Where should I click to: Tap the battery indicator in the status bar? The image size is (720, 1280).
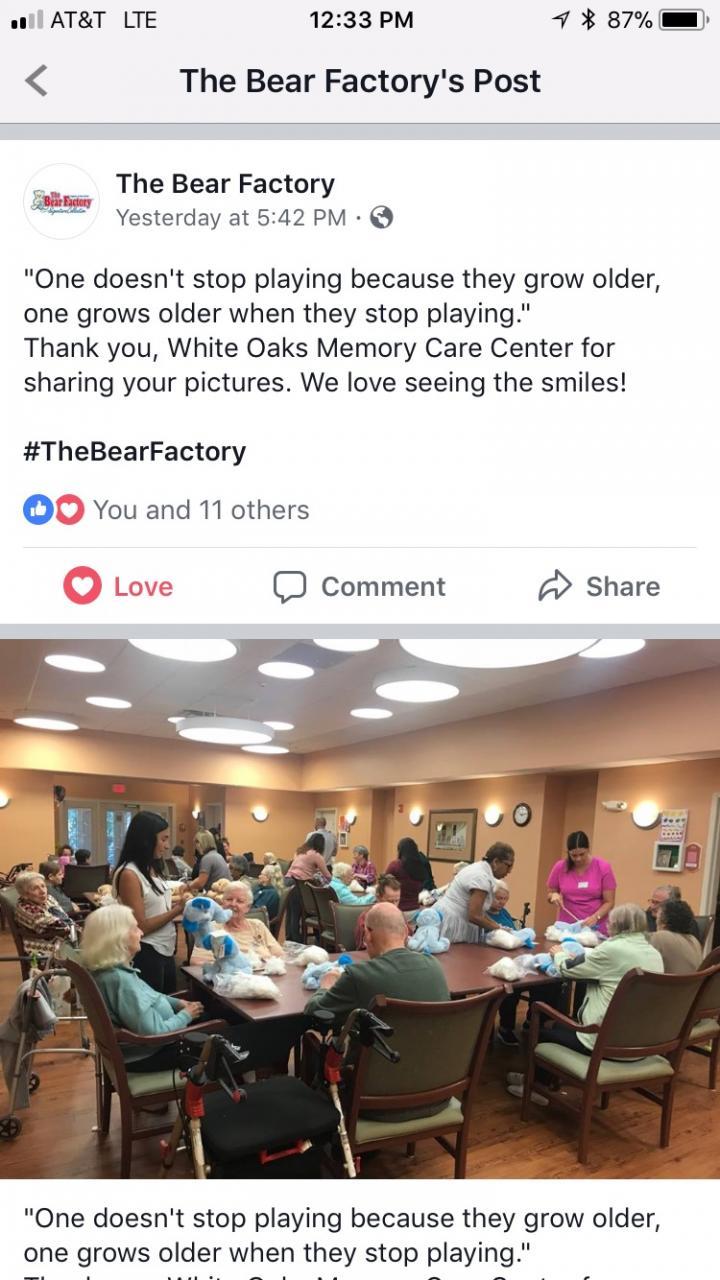684,20
